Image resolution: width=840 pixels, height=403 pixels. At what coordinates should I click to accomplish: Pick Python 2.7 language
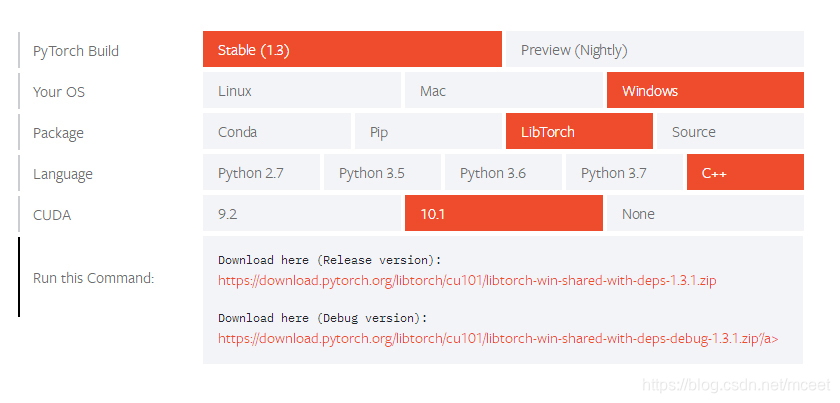(261, 172)
